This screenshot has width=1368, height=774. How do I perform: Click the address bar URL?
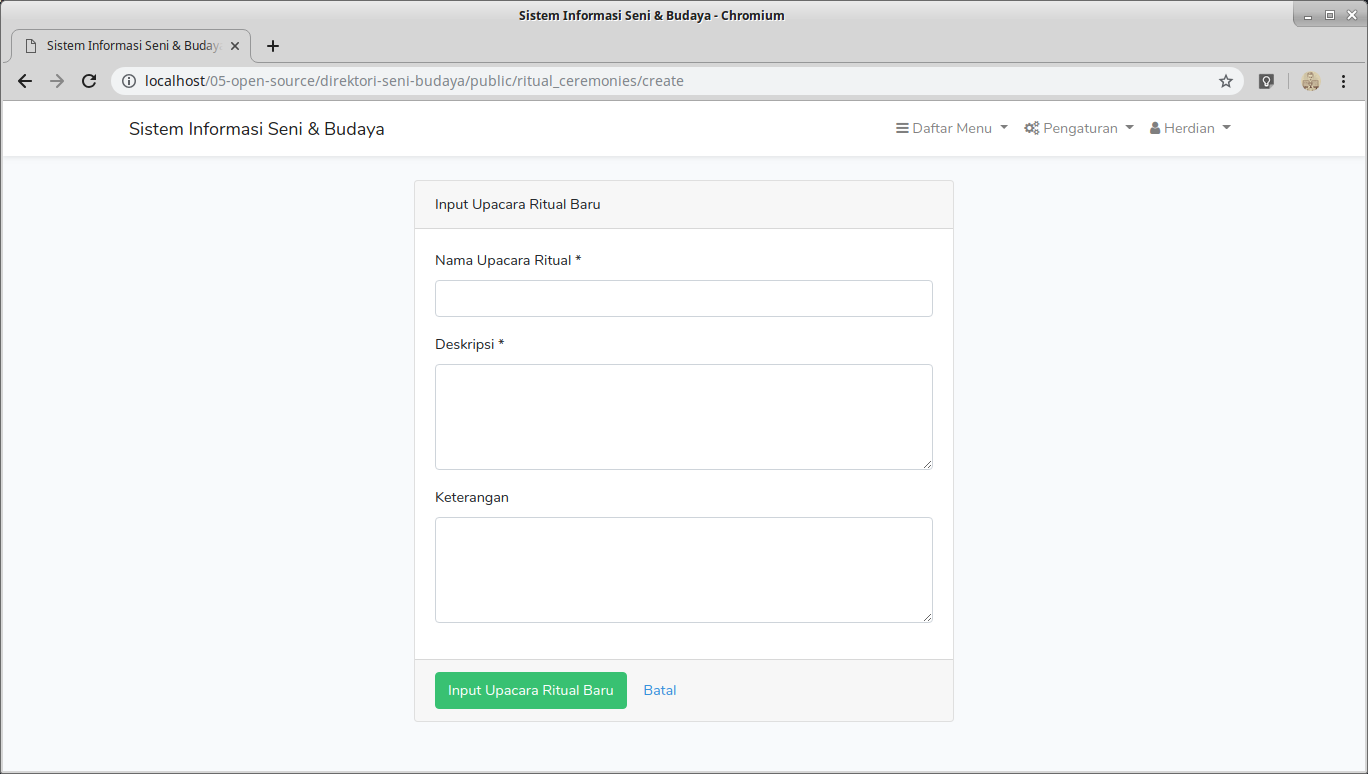[414, 81]
